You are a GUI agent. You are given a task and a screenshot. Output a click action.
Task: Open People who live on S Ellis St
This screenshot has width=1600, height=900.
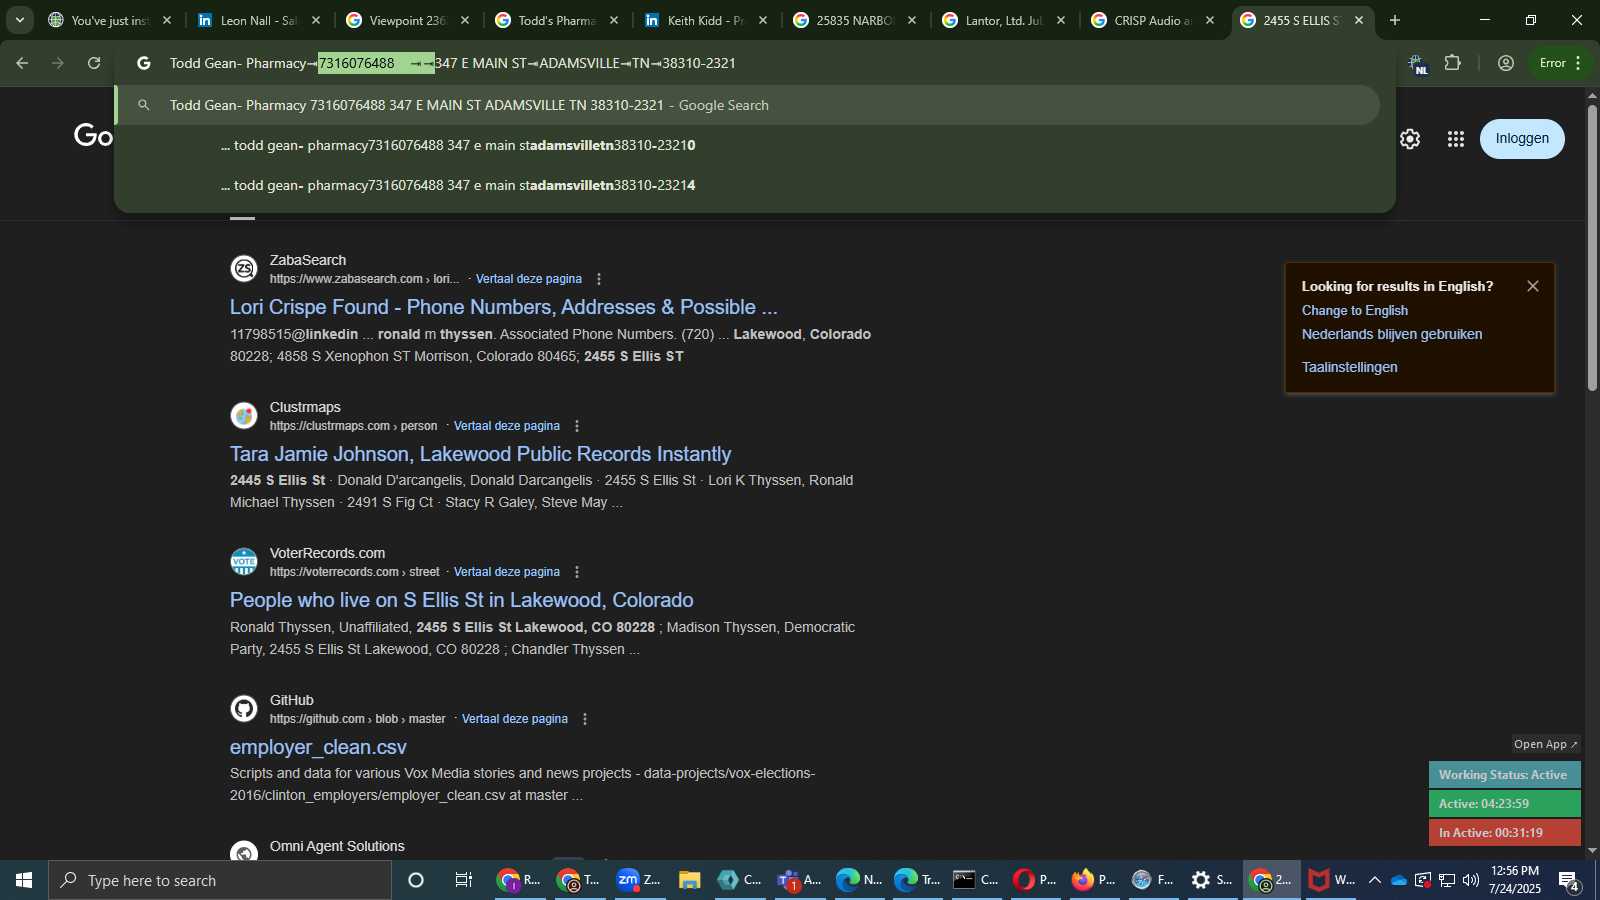coord(461,600)
